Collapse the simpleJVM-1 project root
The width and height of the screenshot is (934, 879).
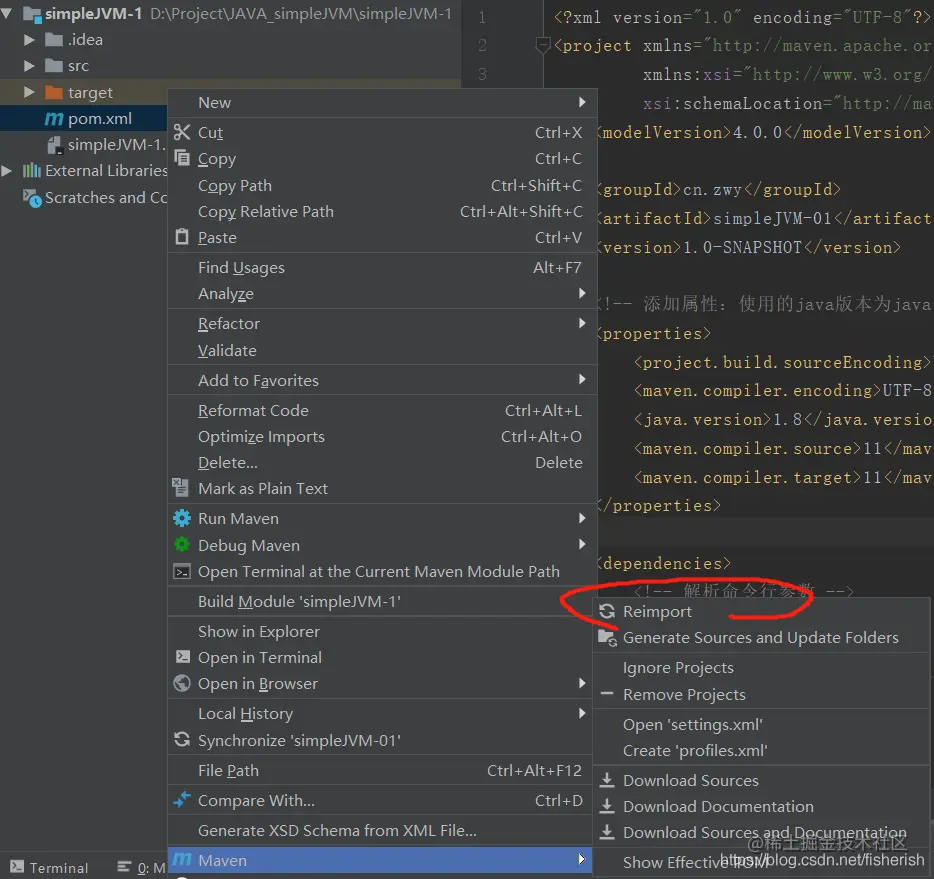7,13
